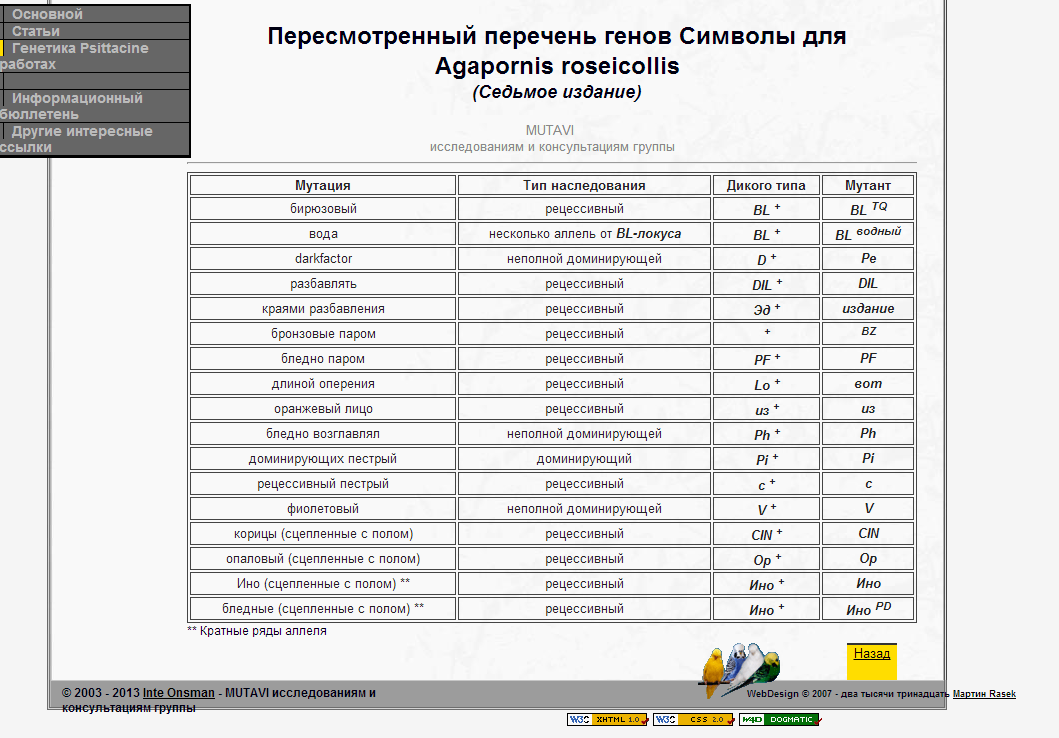
Task: Select the длиной оперения cell
Action: pyautogui.click(x=323, y=384)
